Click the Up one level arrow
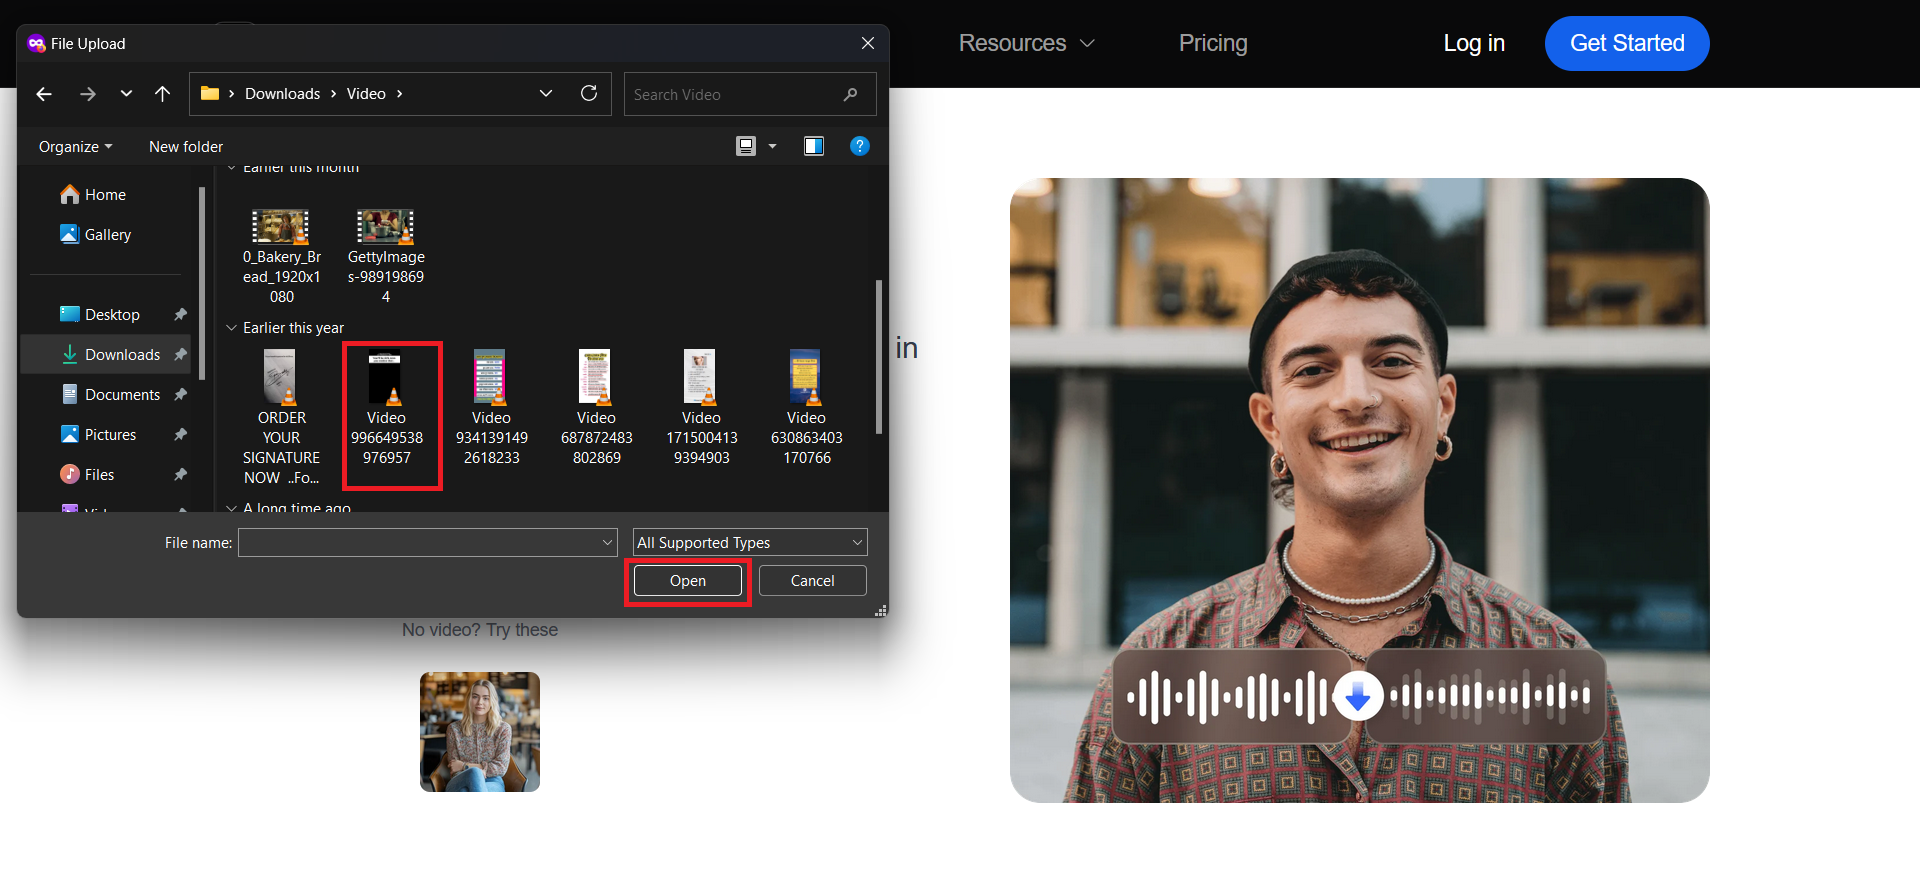Screen dimensions: 1920x878 (x=162, y=94)
